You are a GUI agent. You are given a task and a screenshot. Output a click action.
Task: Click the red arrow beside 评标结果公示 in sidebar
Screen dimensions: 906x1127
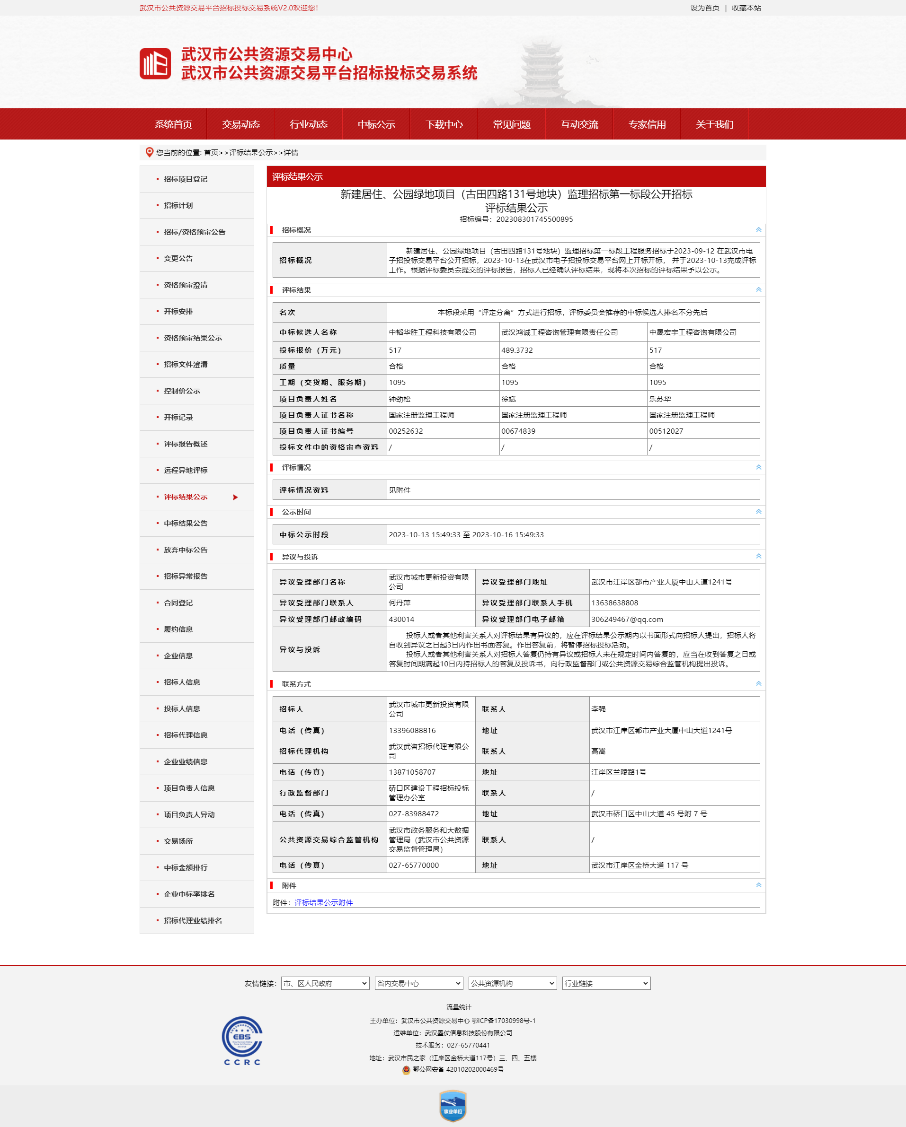pyautogui.click(x=235, y=497)
